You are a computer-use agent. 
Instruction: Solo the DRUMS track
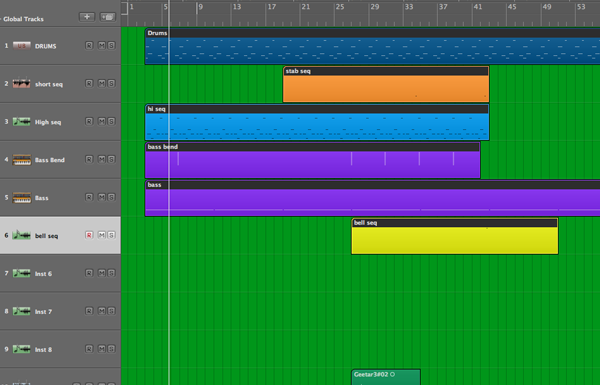pos(111,46)
